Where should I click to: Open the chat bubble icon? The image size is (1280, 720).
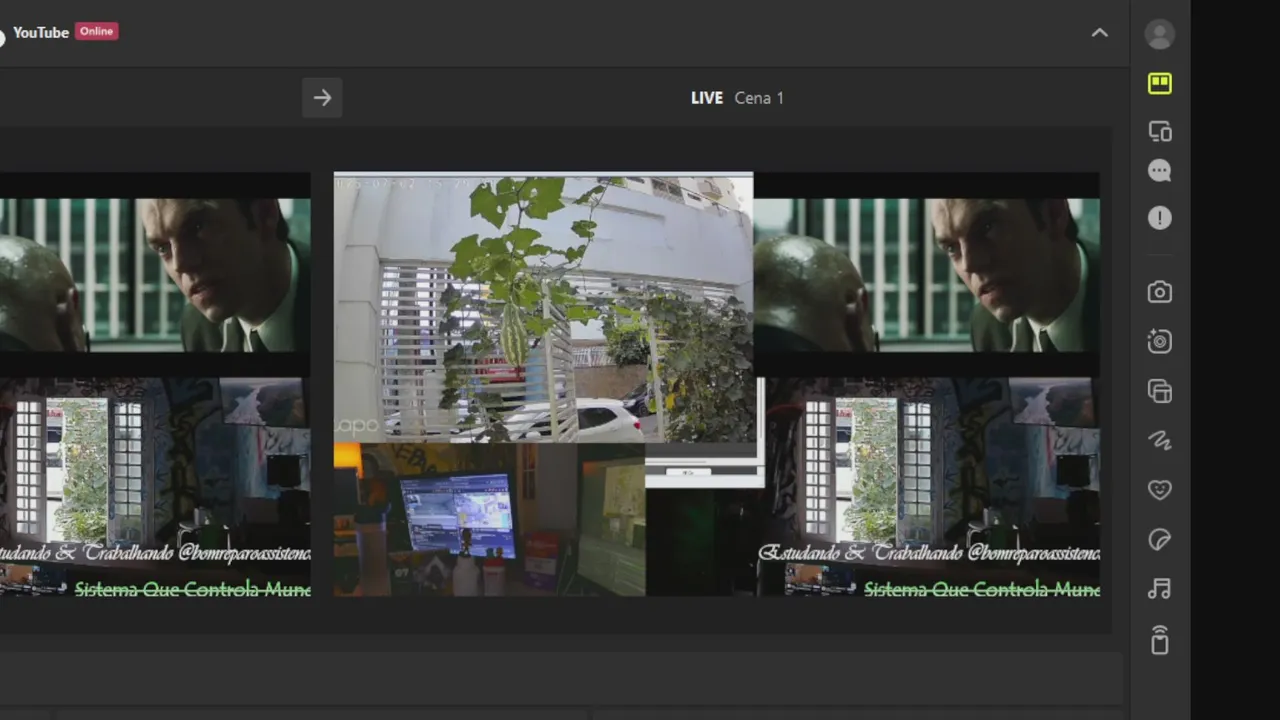point(1159,171)
